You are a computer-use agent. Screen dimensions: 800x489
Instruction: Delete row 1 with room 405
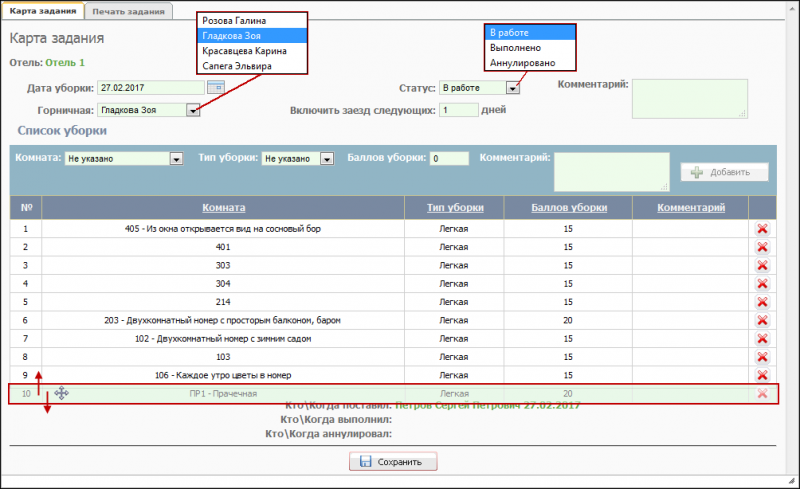[762, 229]
